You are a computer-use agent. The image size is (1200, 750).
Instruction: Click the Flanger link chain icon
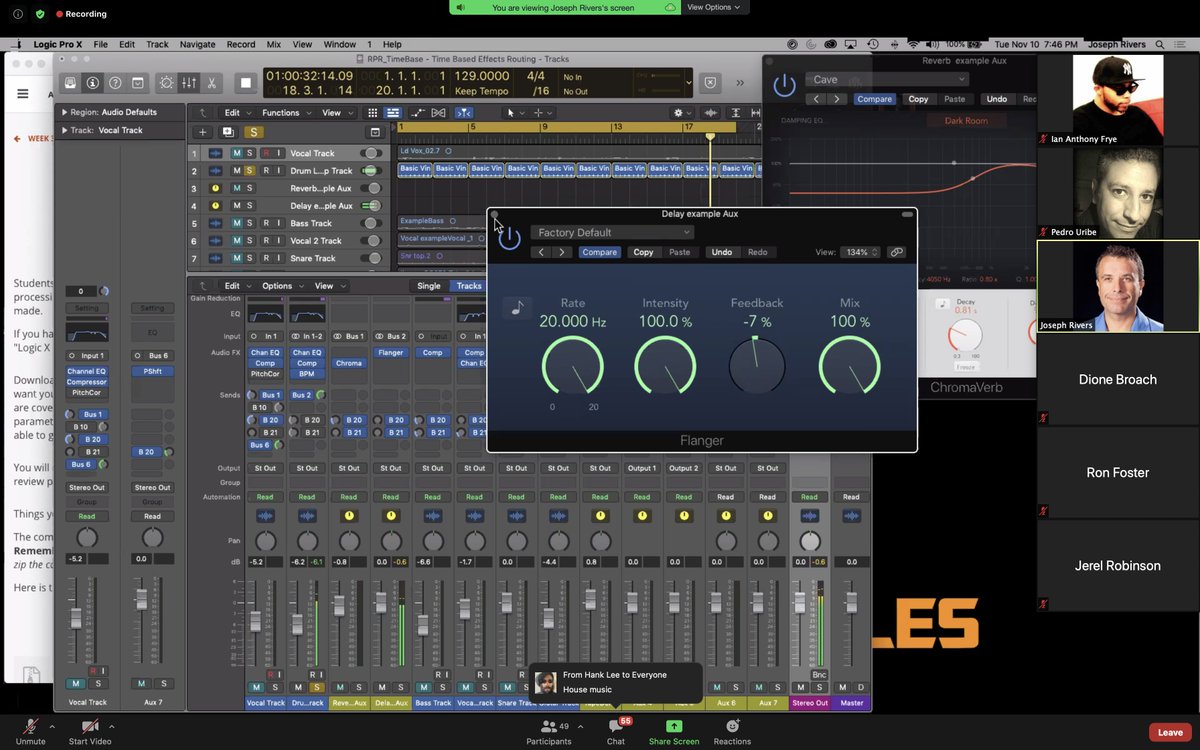coord(896,252)
